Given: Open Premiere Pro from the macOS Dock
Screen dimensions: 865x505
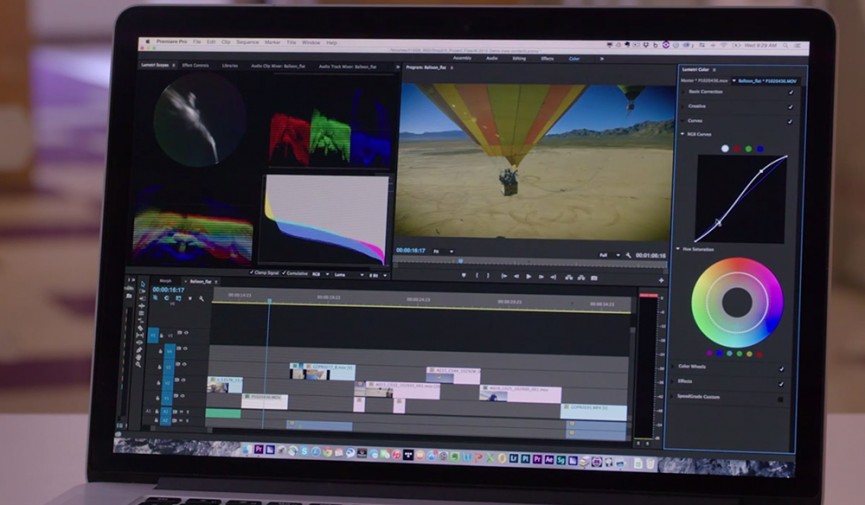Looking at the screenshot, I should point(258,449).
